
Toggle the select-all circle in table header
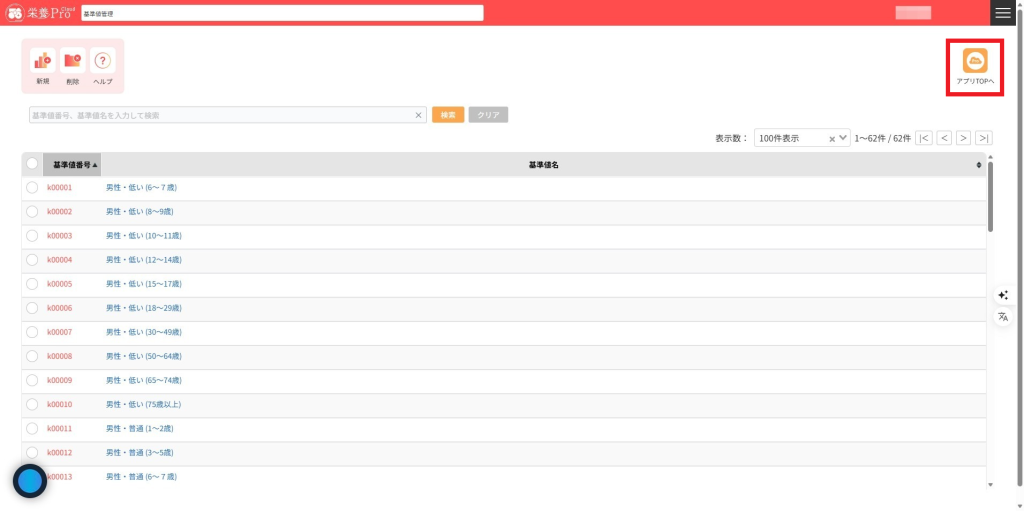click(x=32, y=164)
